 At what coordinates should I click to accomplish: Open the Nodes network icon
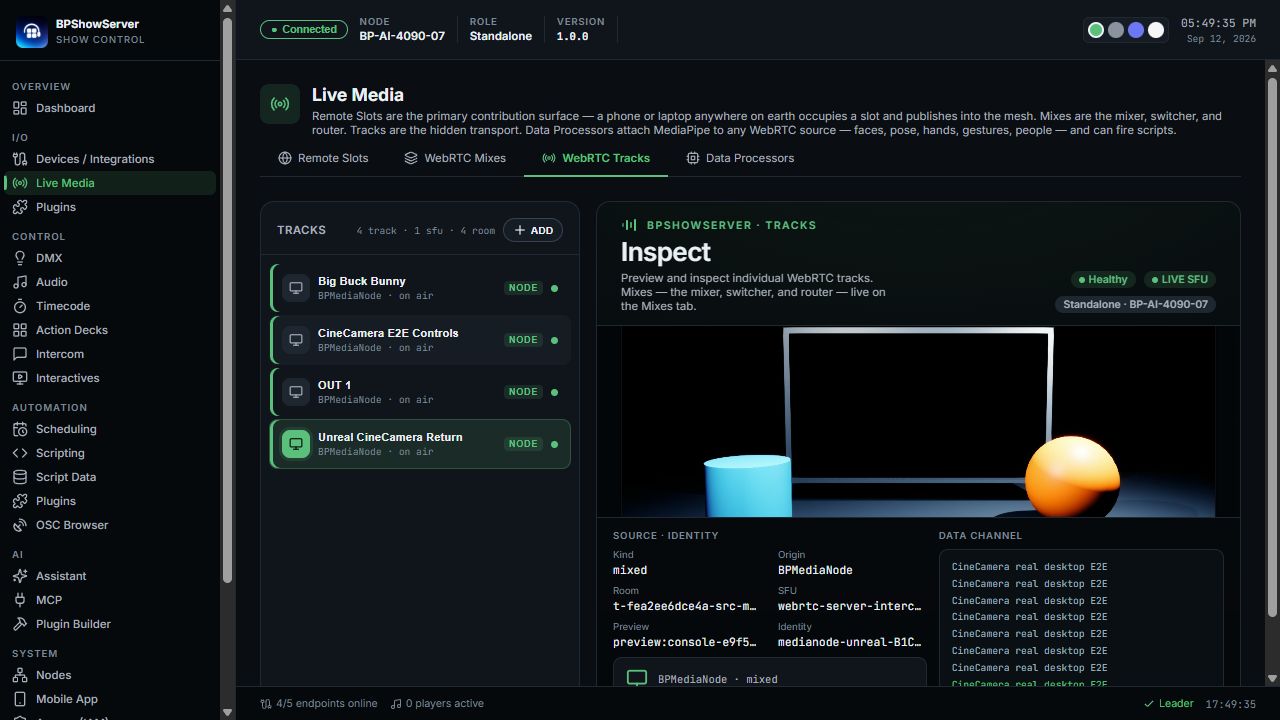coord(20,675)
